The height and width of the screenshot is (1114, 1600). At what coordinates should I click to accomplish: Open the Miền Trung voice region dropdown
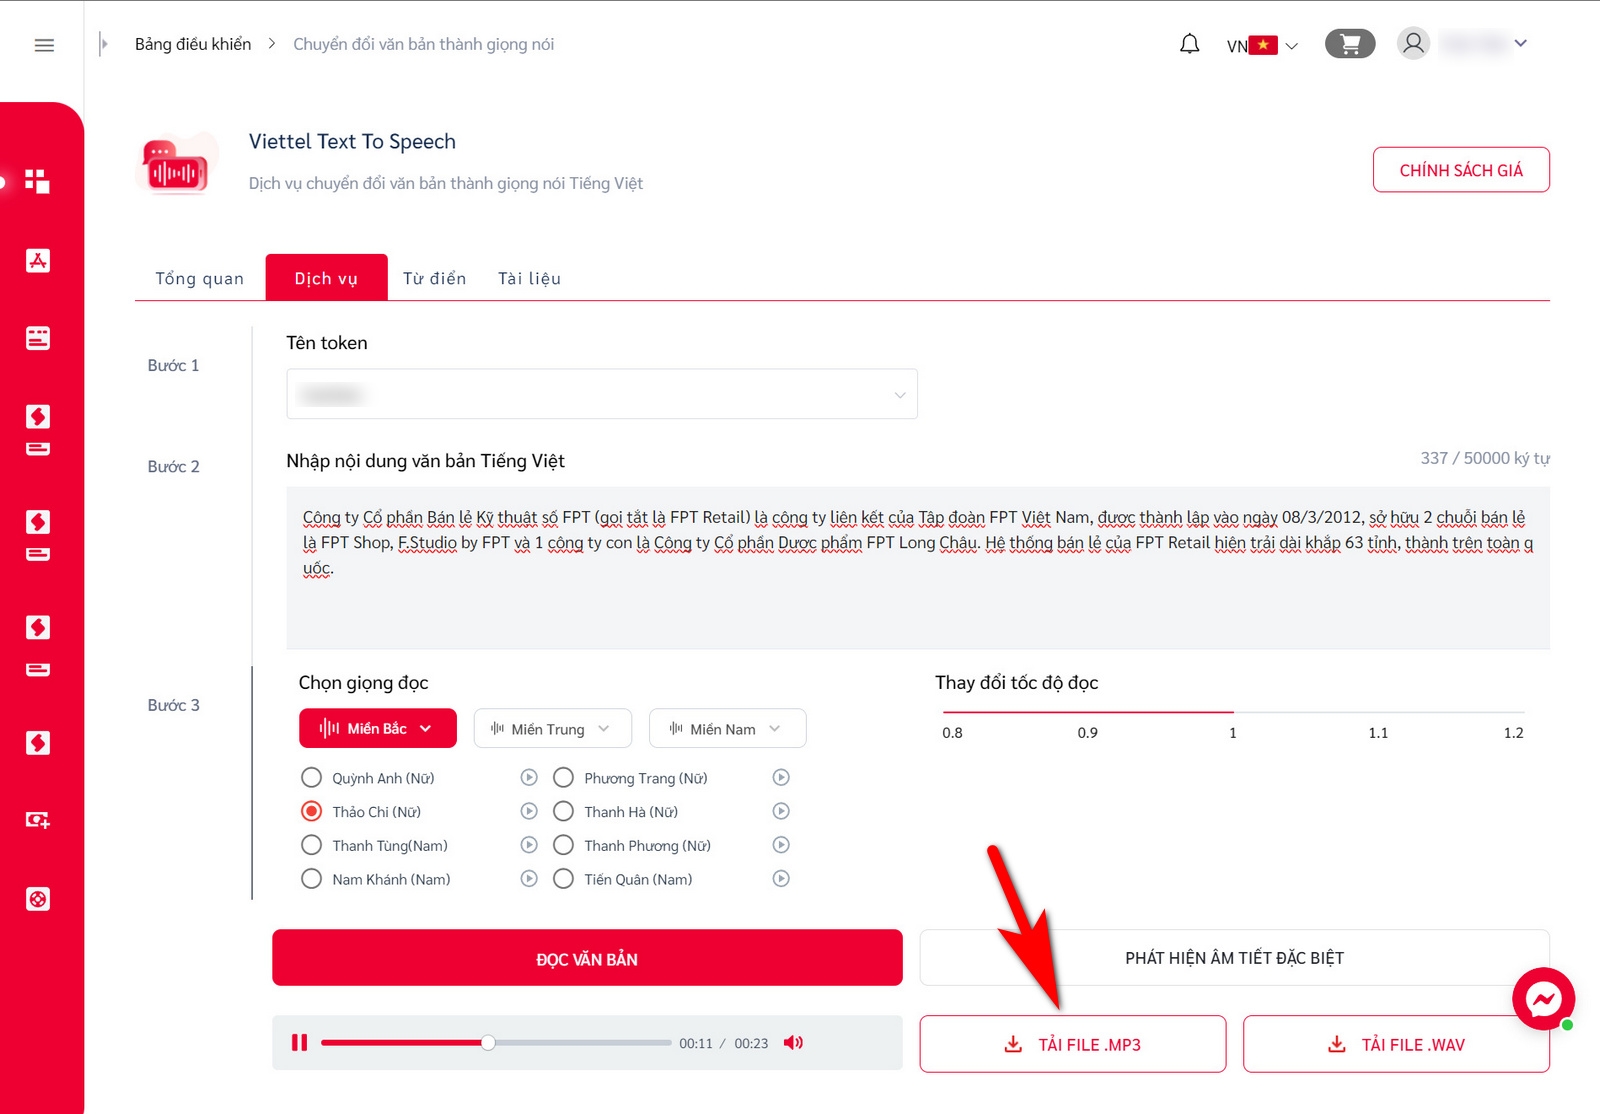552,728
